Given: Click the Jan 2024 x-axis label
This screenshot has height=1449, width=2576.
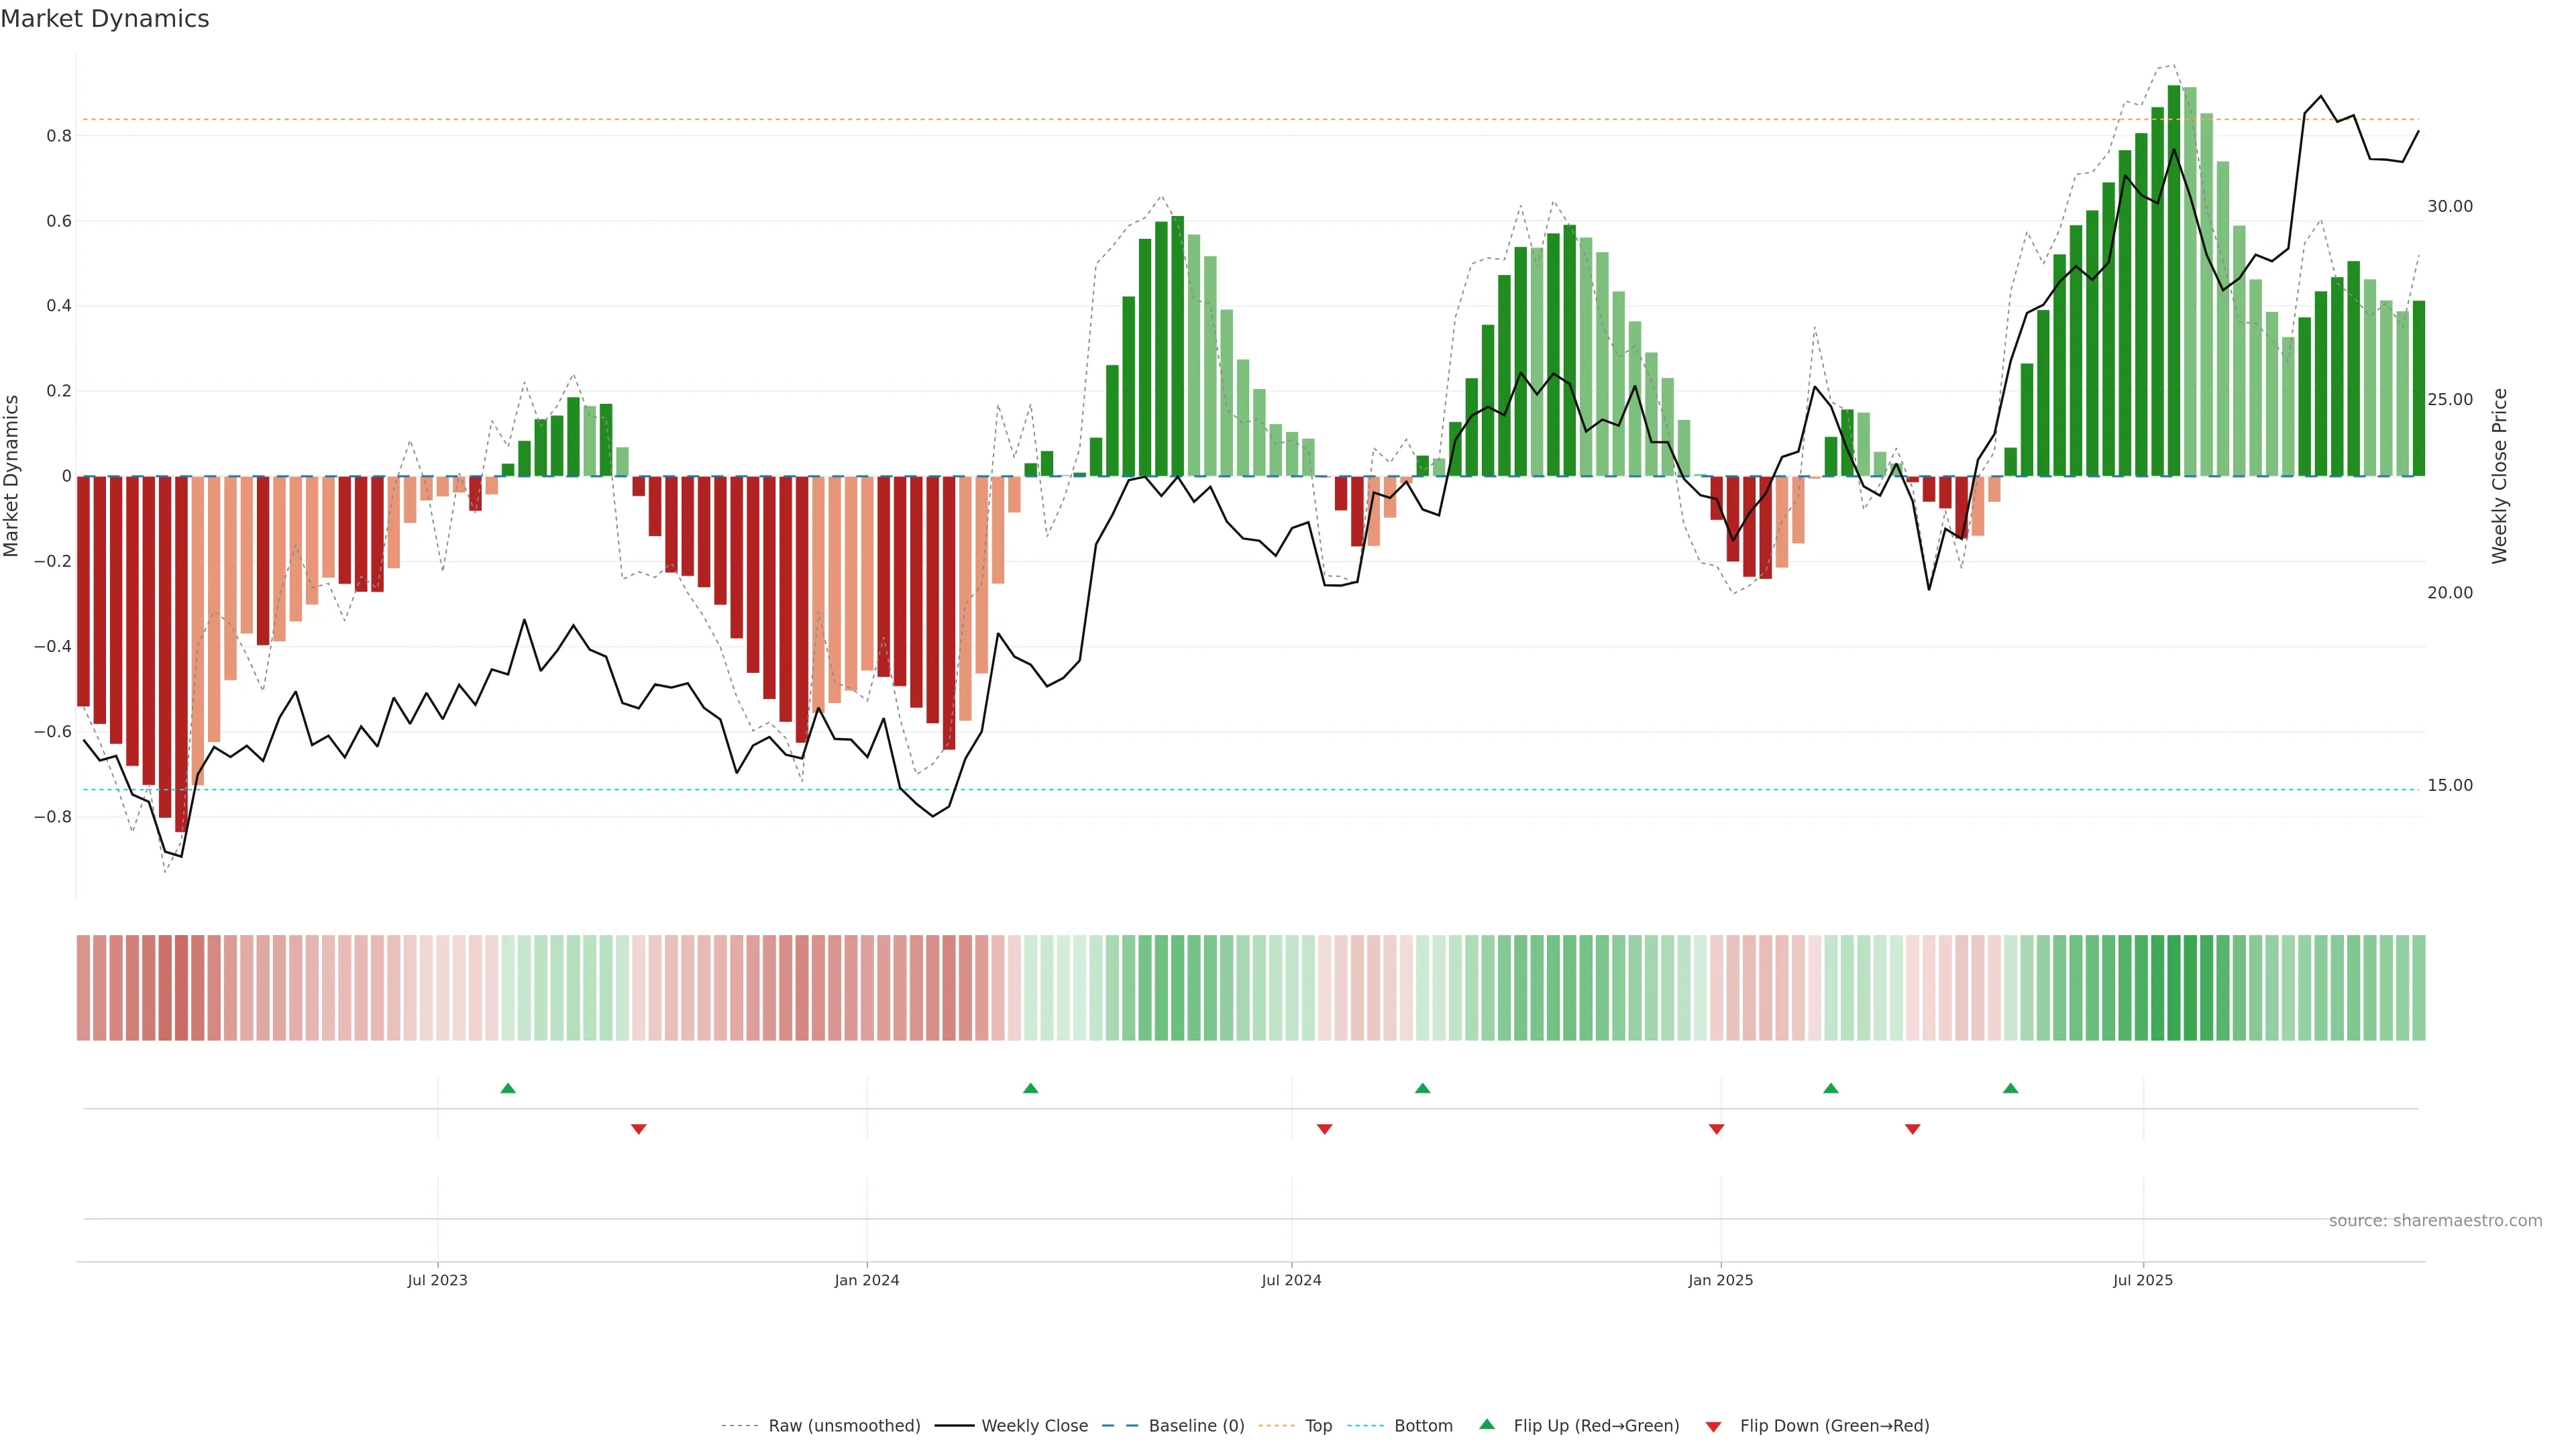Looking at the screenshot, I should (867, 1280).
